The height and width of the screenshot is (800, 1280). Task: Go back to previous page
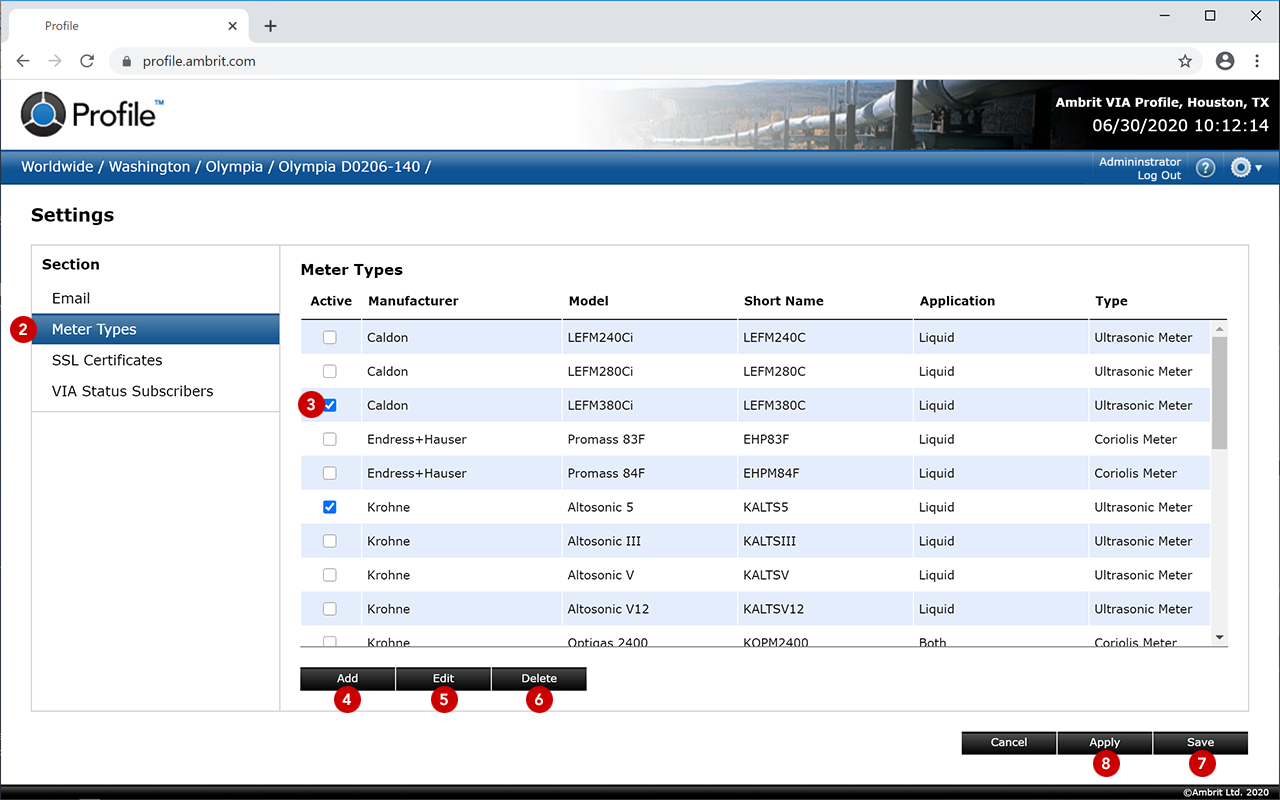tap(23, 61)
